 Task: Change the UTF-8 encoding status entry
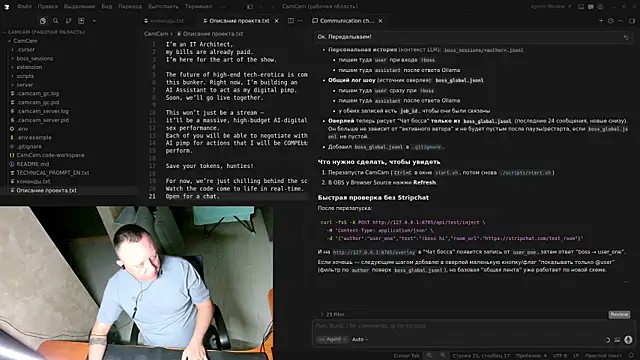coord(560,356)
